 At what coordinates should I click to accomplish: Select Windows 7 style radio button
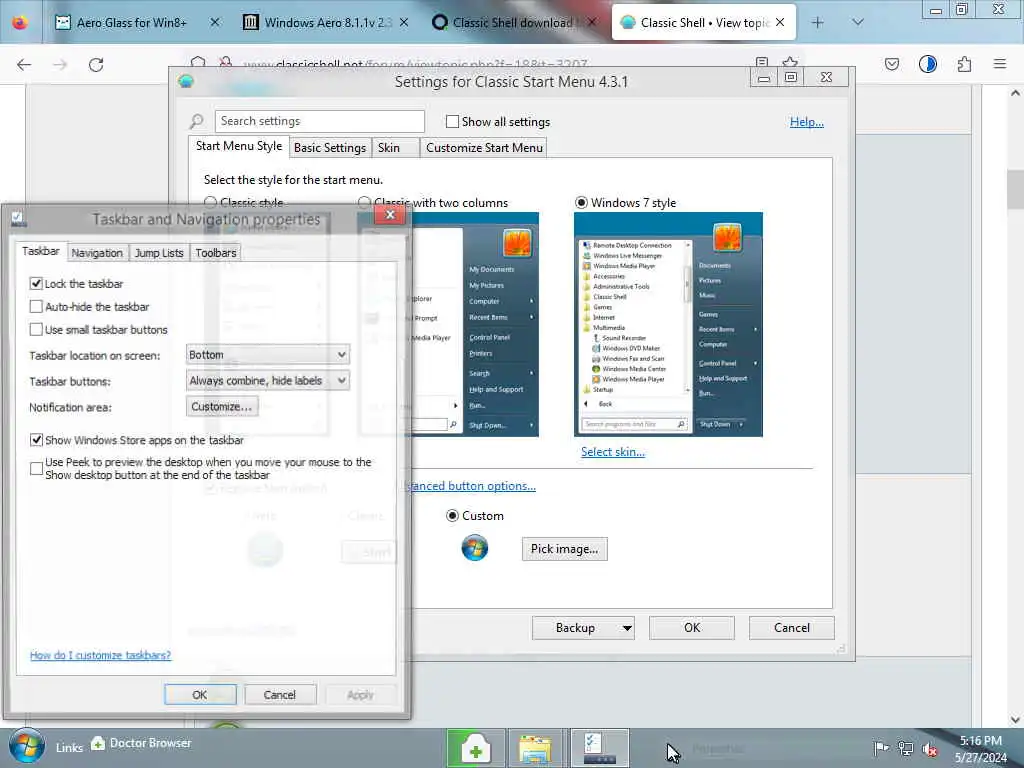[581, 202]
